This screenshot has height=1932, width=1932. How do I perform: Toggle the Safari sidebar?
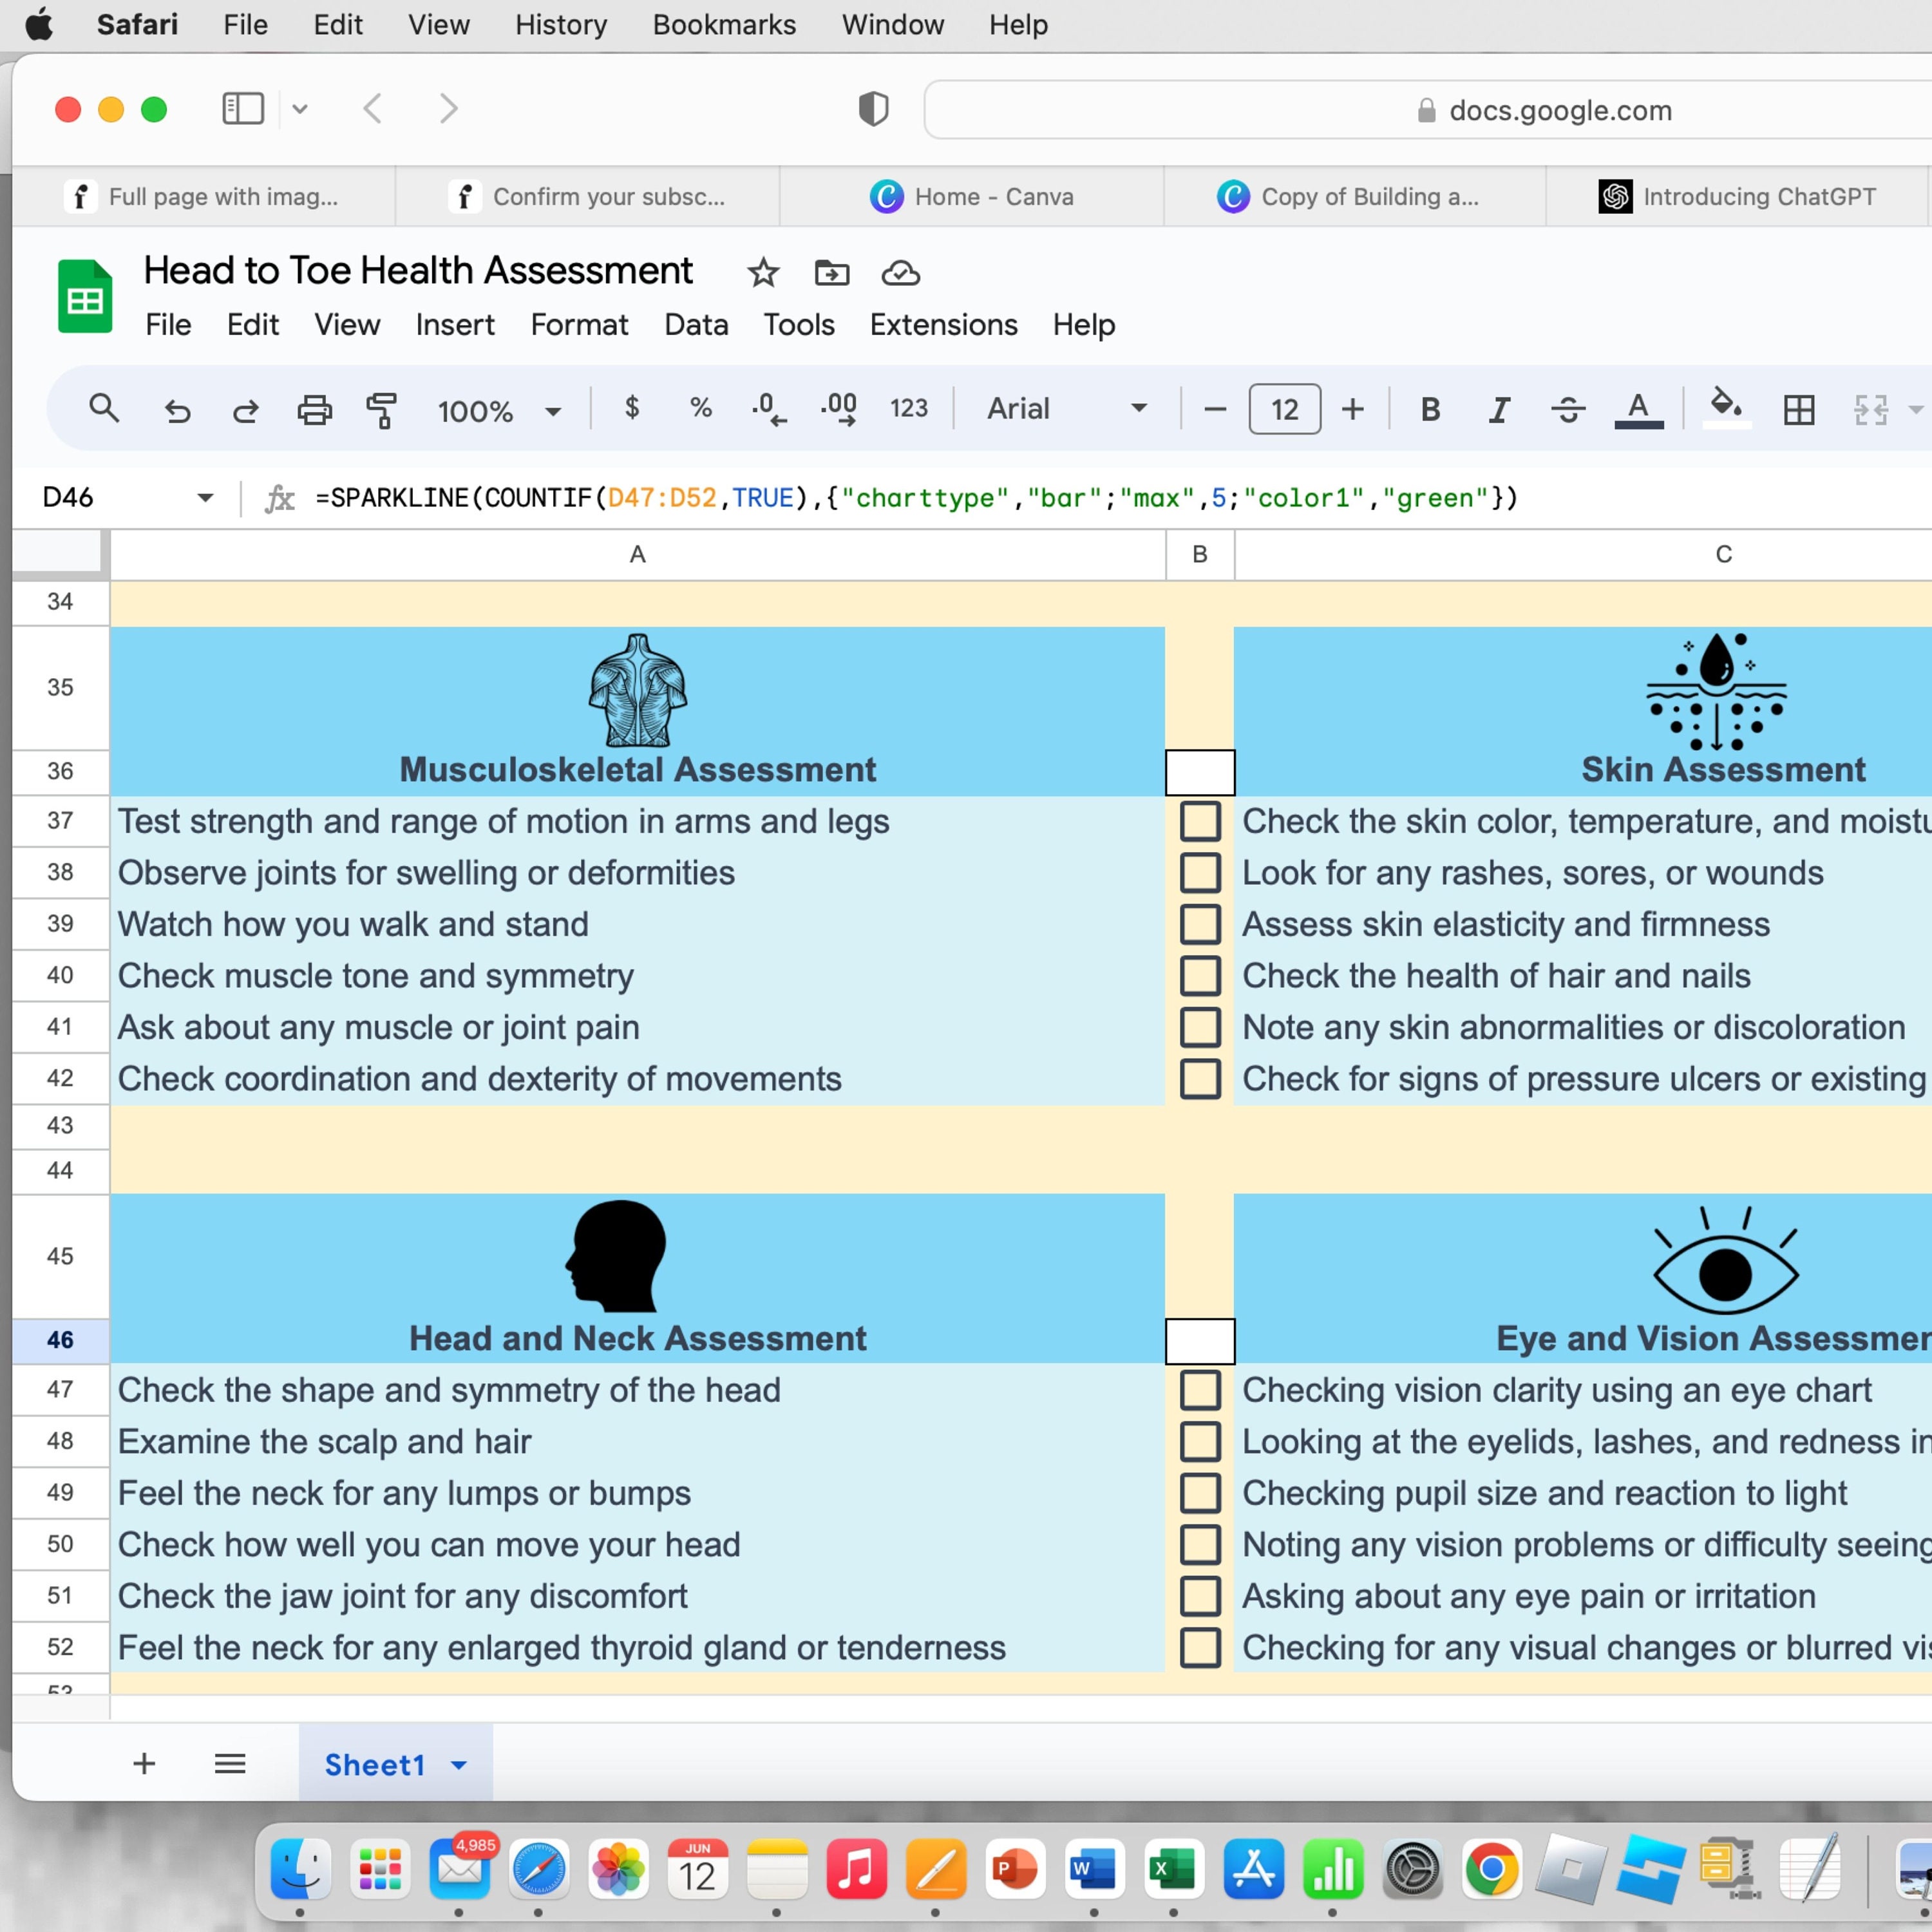point(242,108)
